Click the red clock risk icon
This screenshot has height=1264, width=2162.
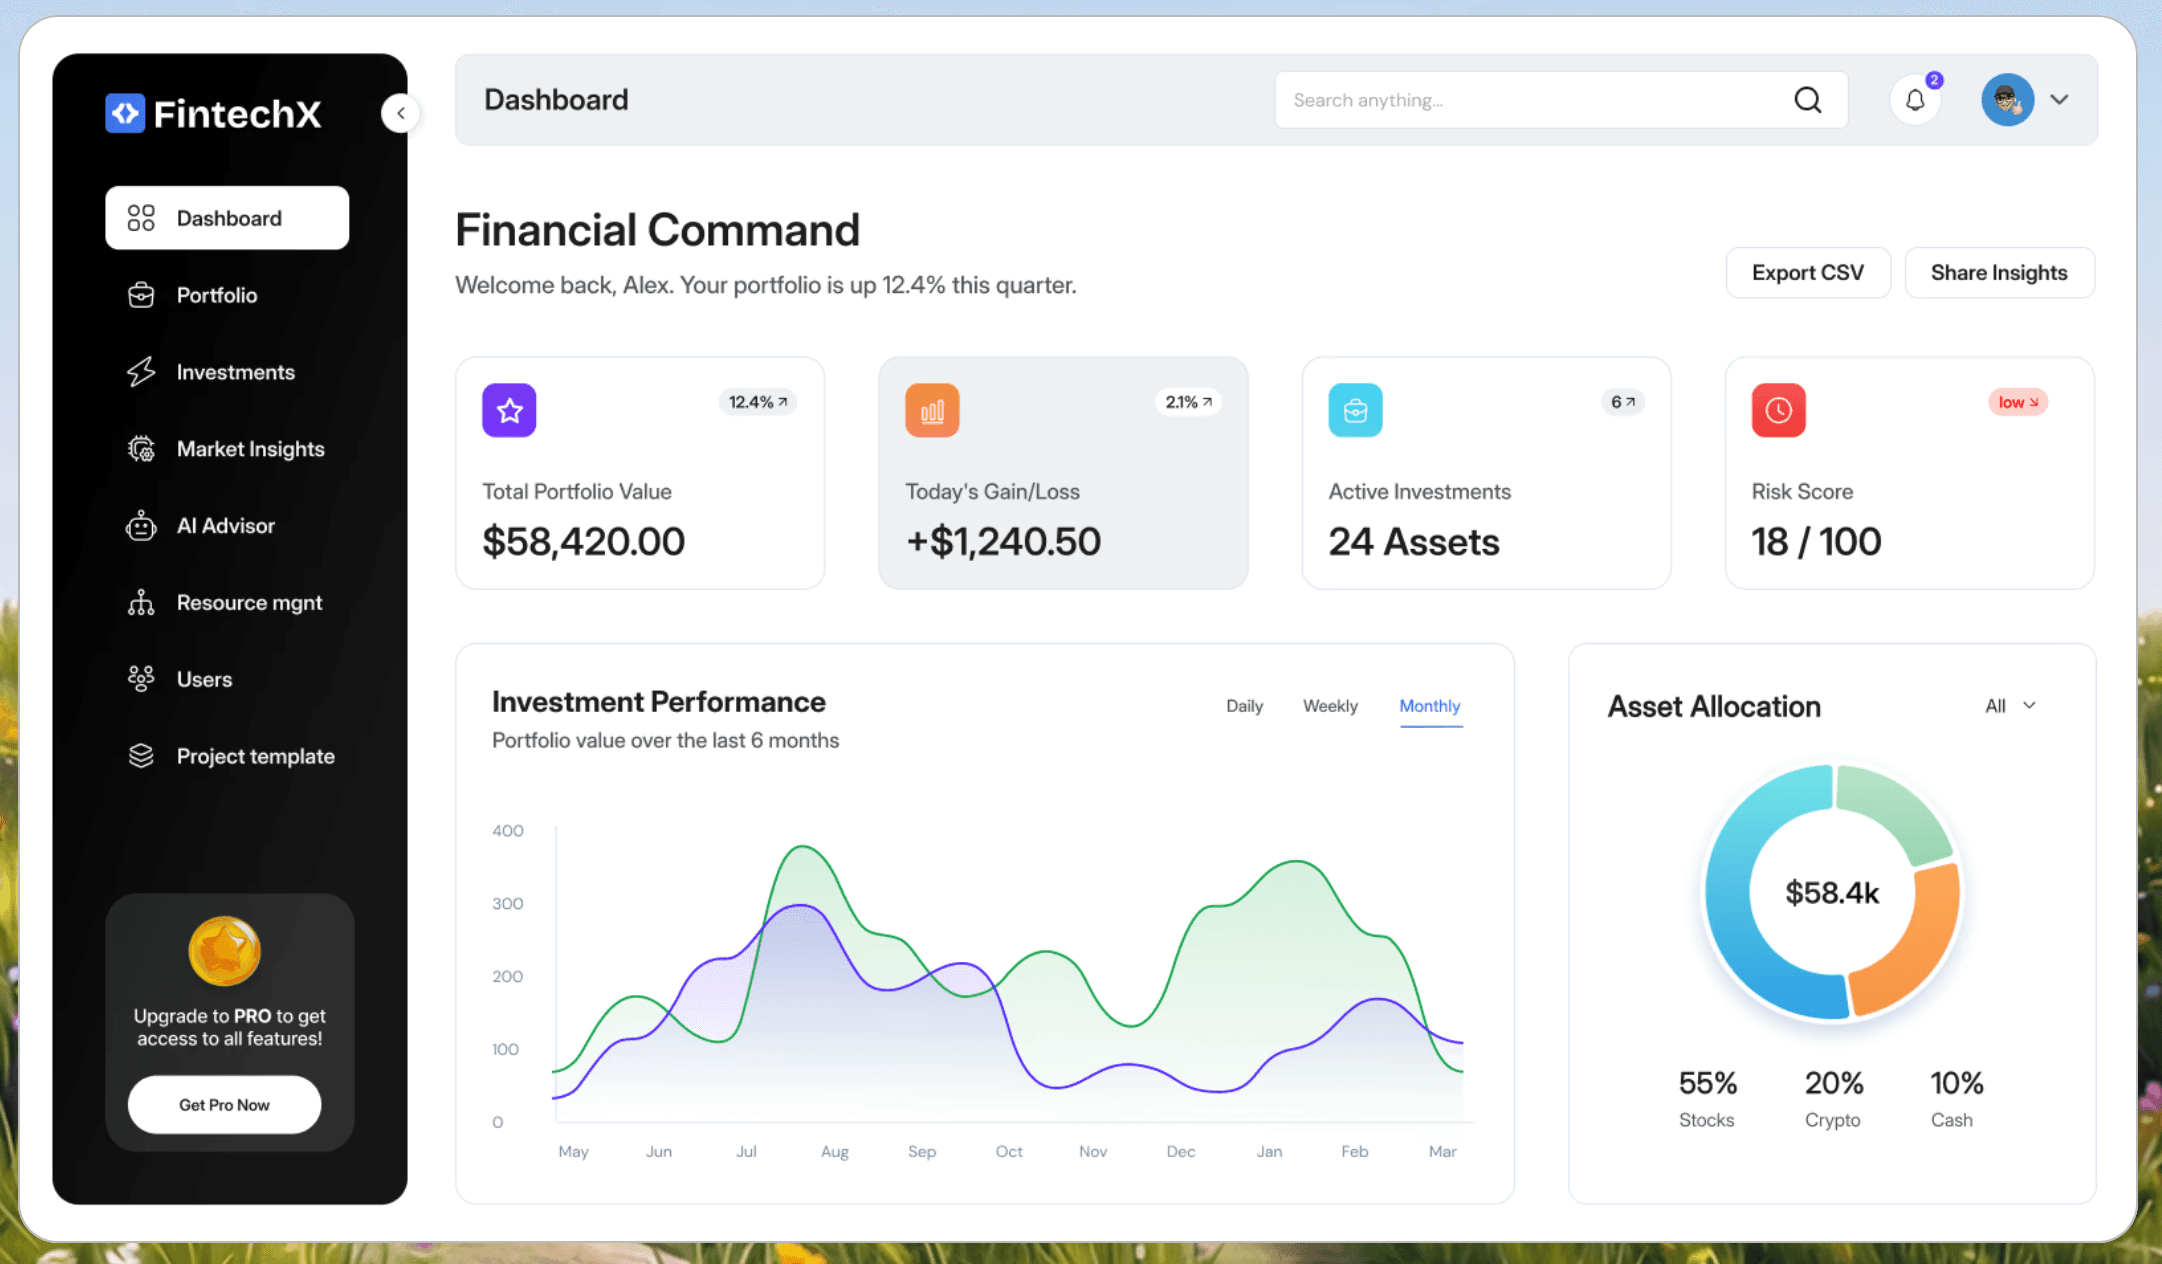1778,410
